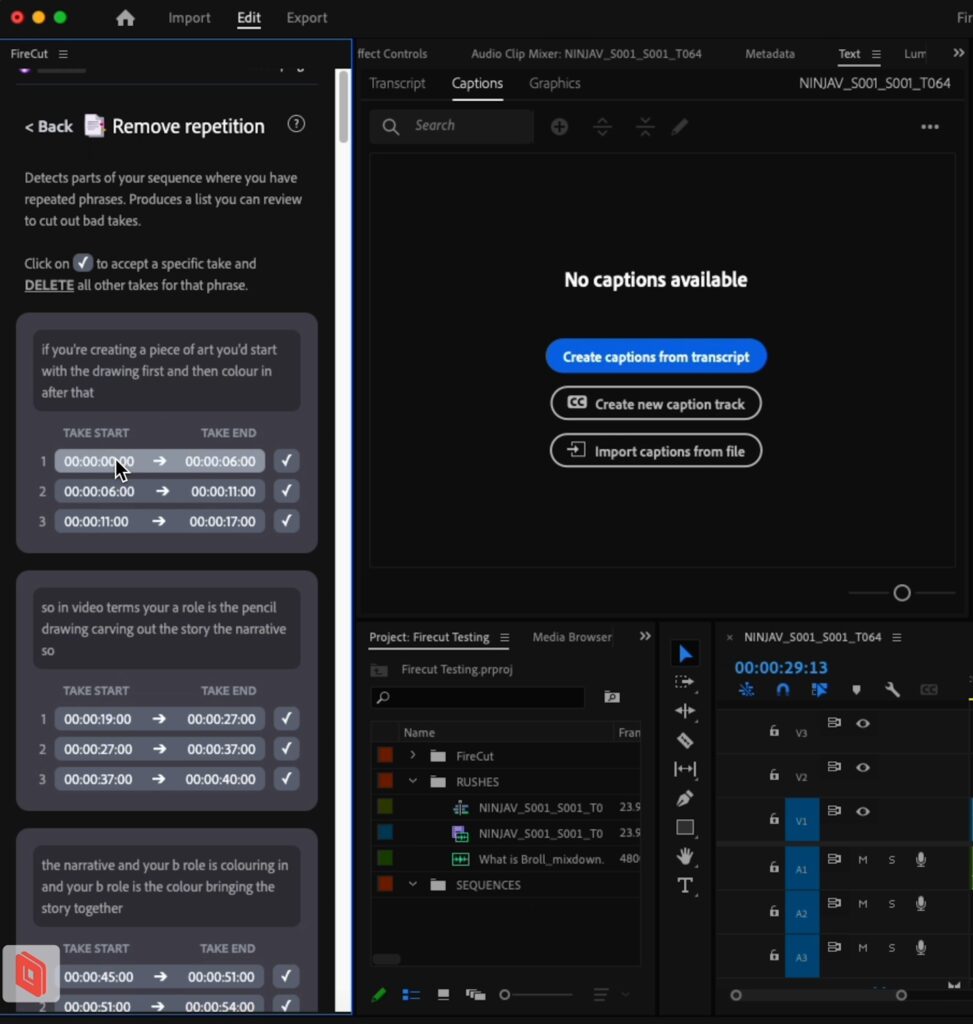Select the Track Select Forward tool
The image size is (973, 1024).
click(x=685, y=682)
